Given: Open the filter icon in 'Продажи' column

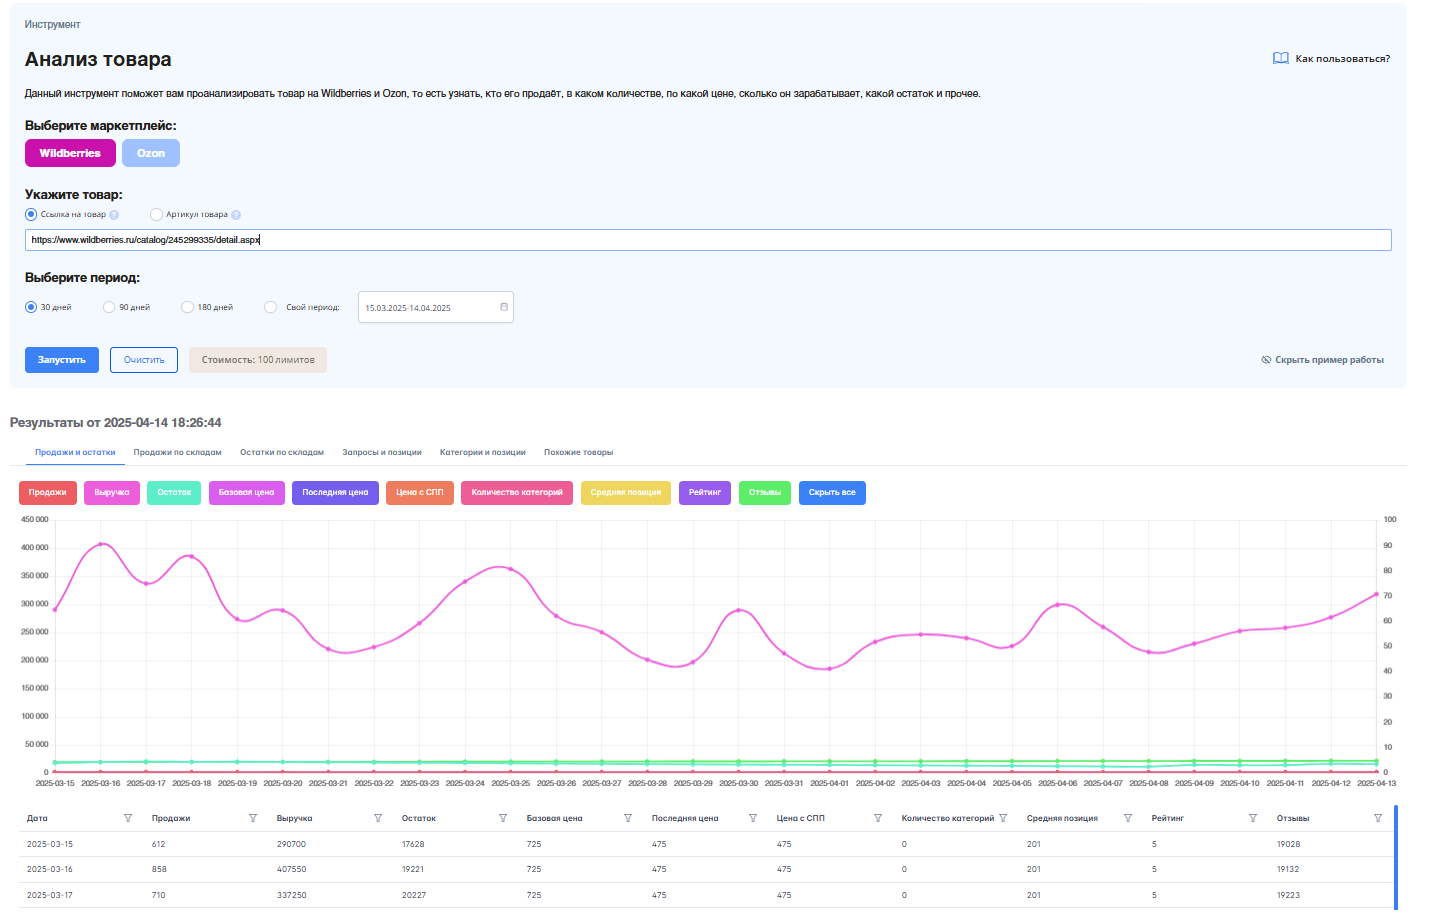Looking at the screenshot, I should [x=253, y=818].
